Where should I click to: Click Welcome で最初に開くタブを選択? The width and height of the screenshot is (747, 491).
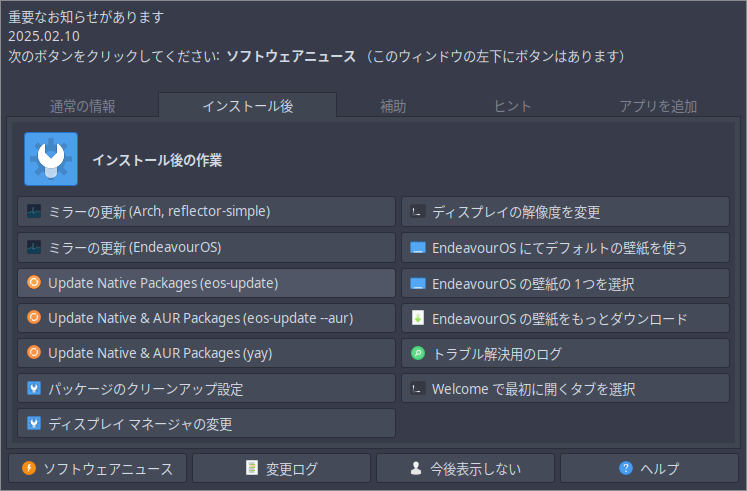pyautogui.click(x=565, y=389)
